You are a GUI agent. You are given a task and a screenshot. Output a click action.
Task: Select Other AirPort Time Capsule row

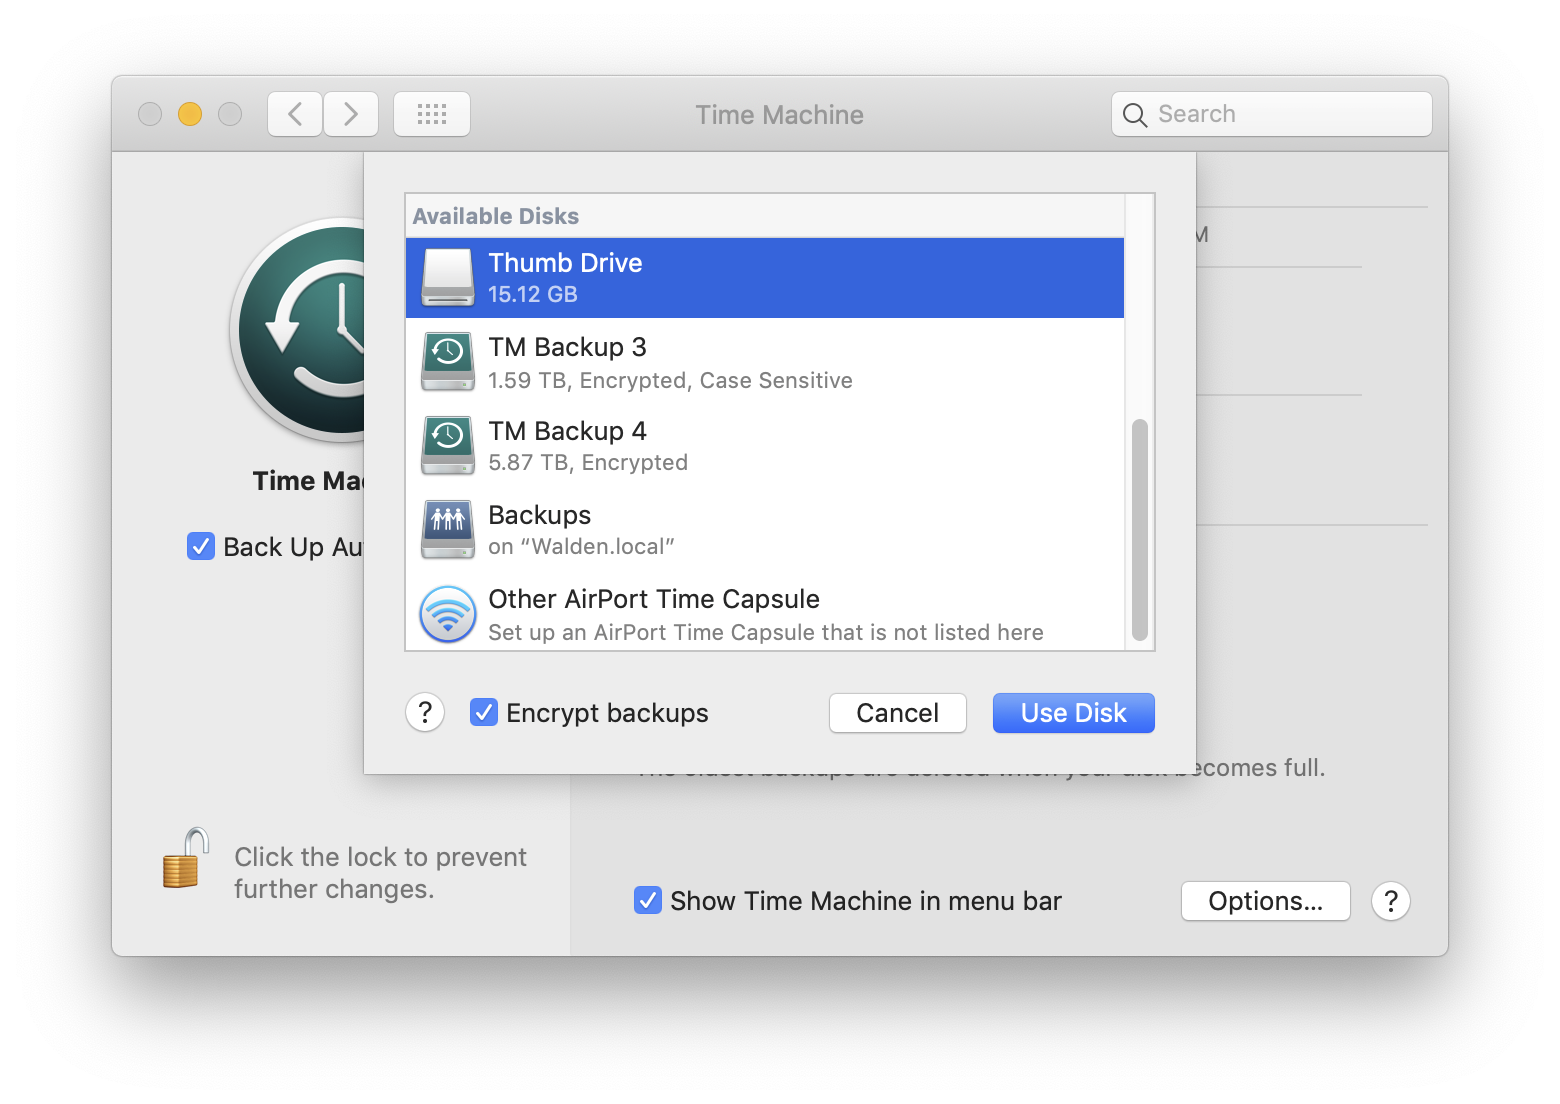click(765, 614)
